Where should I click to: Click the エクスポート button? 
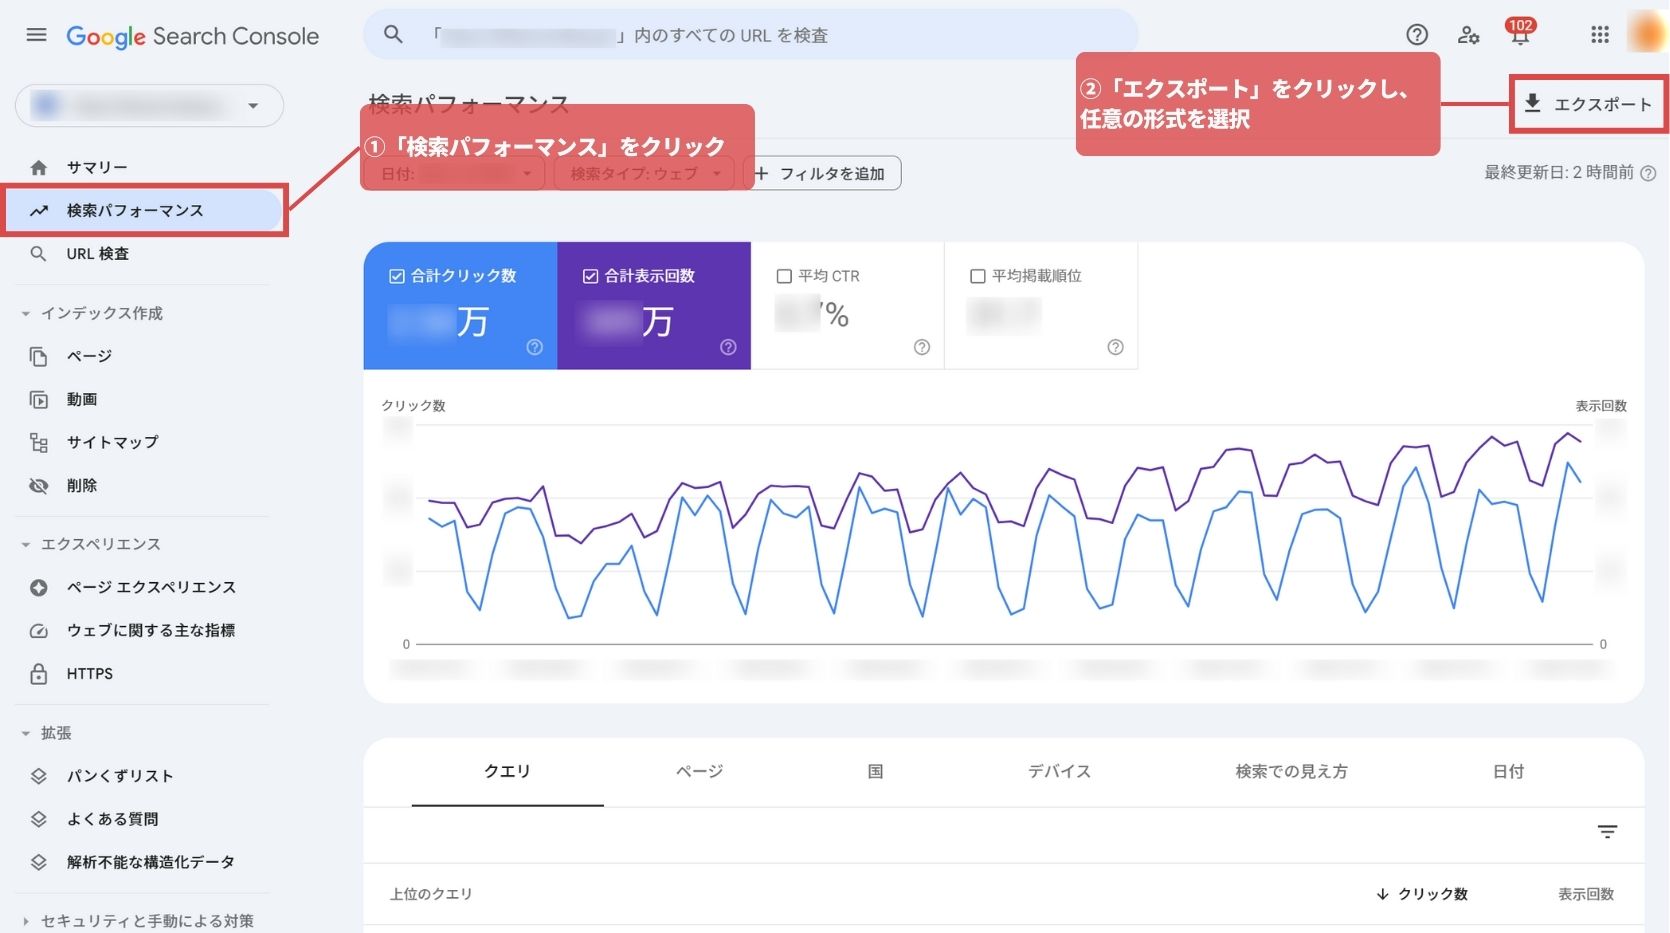point(1588,104)
